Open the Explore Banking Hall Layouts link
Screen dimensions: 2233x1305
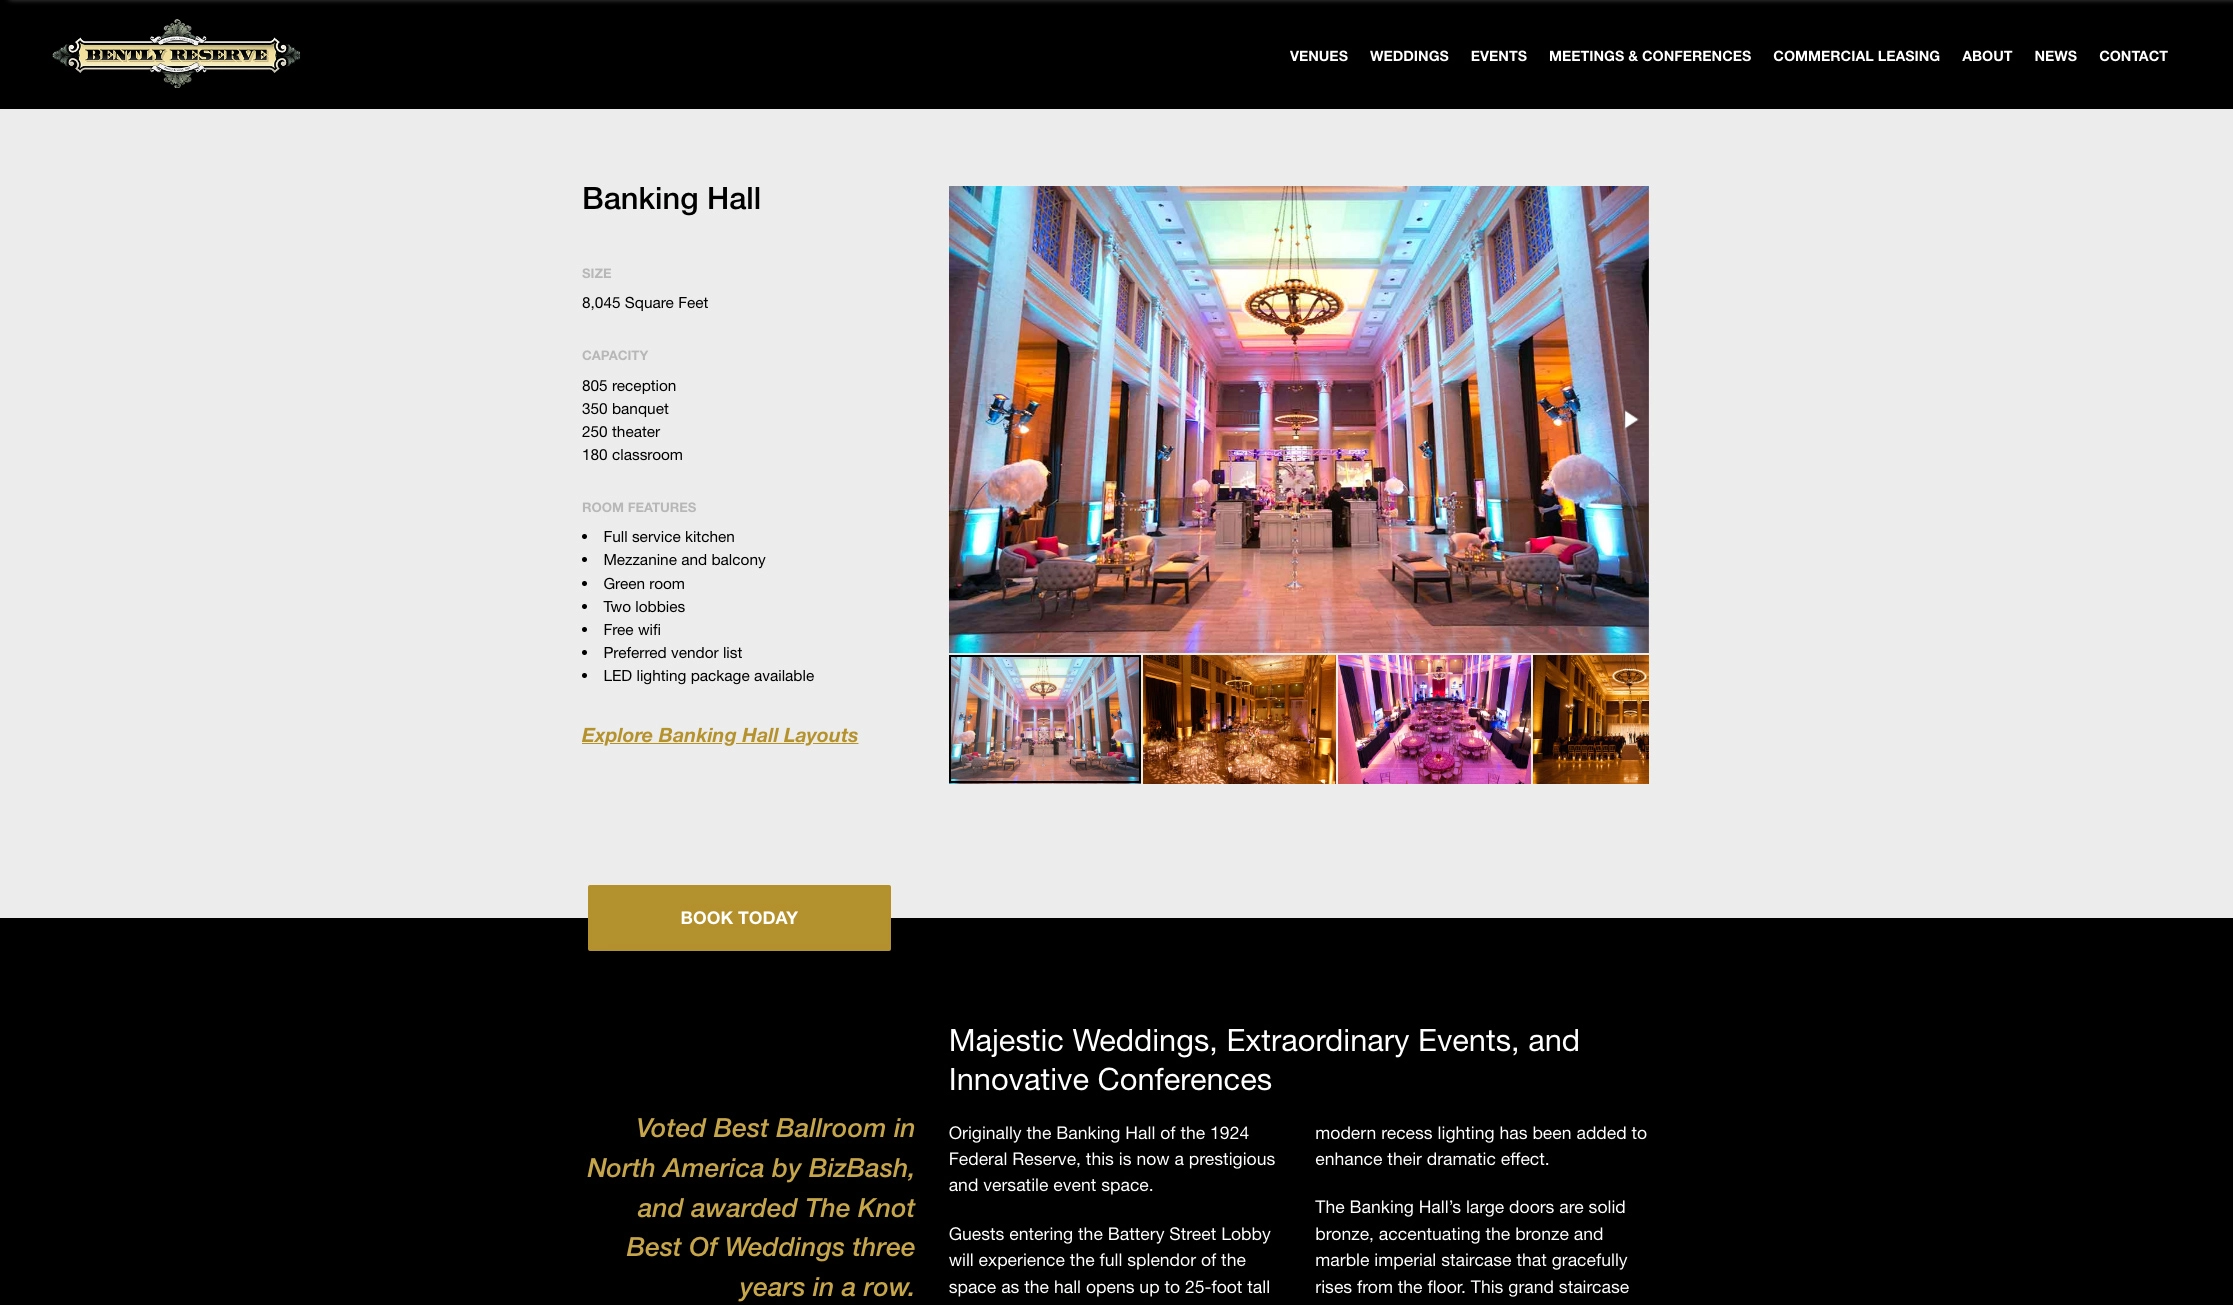point(719,733)
